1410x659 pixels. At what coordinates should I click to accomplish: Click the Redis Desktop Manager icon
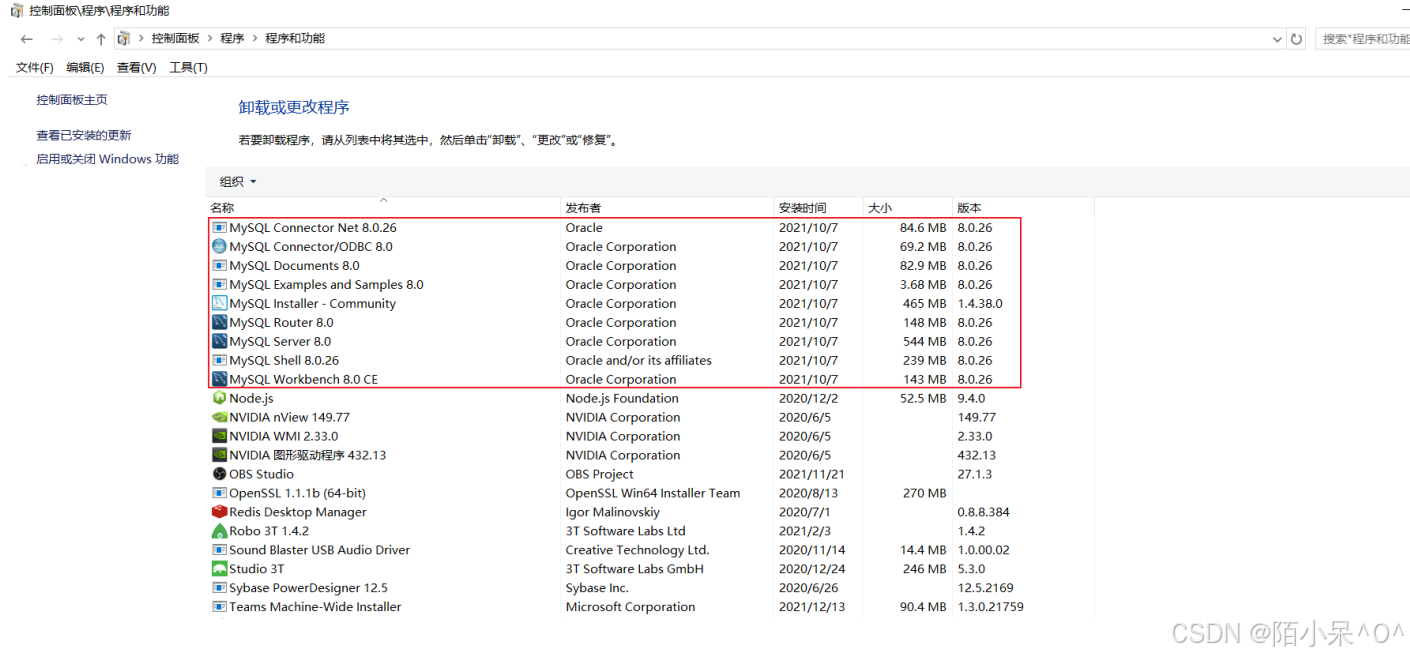tap(220, 513)
